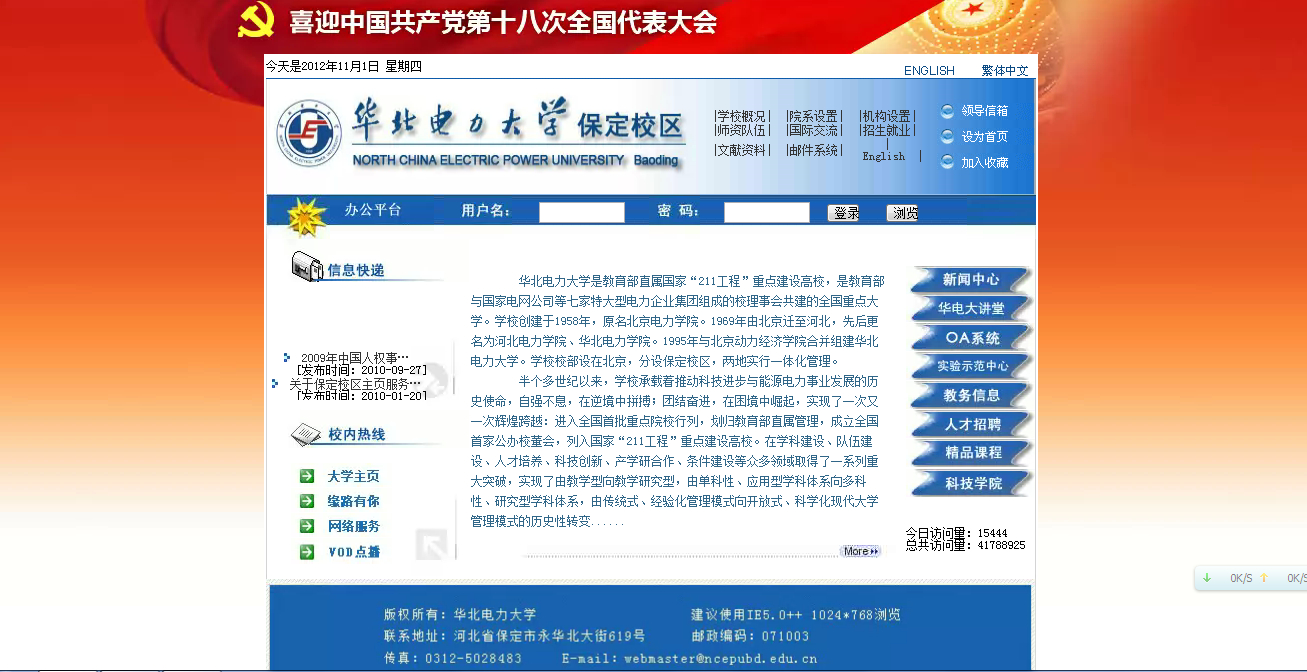Open 师资队伍 menu item
This screenshot has width=1307, height=672.
coord(741,130)
